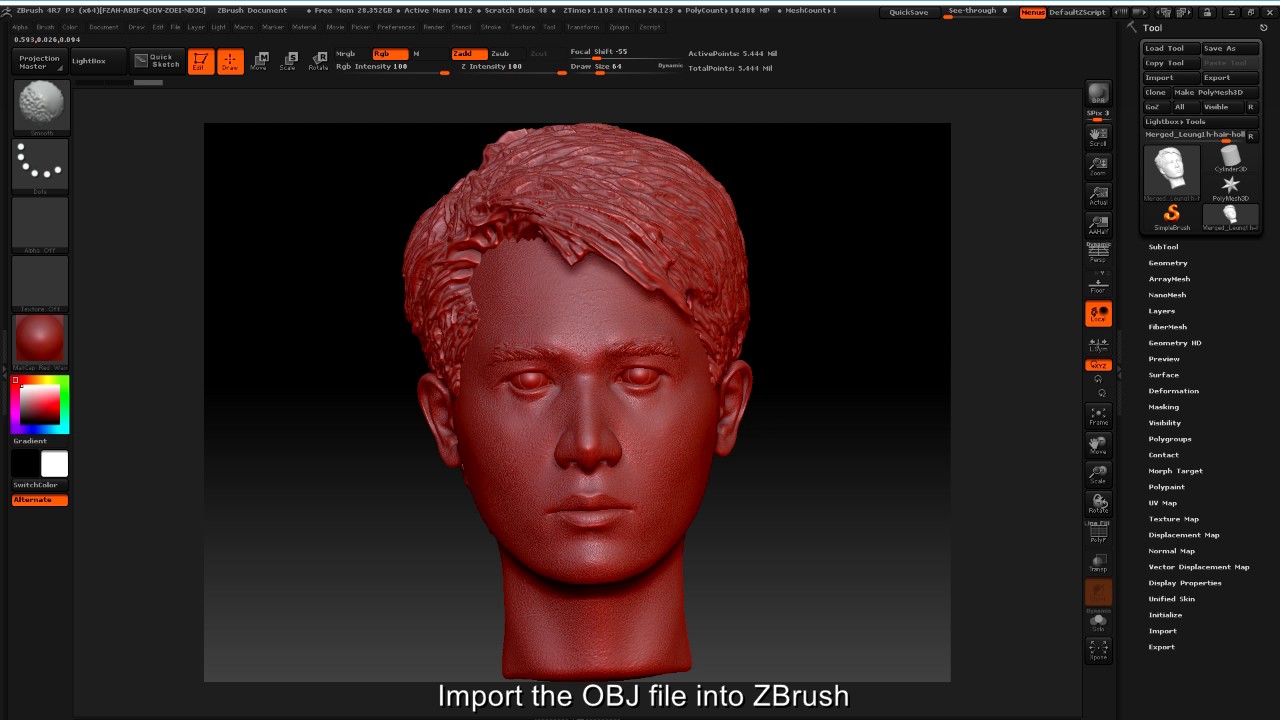
Task: Toggle Rgb paint mode
Action: (390, 53)
